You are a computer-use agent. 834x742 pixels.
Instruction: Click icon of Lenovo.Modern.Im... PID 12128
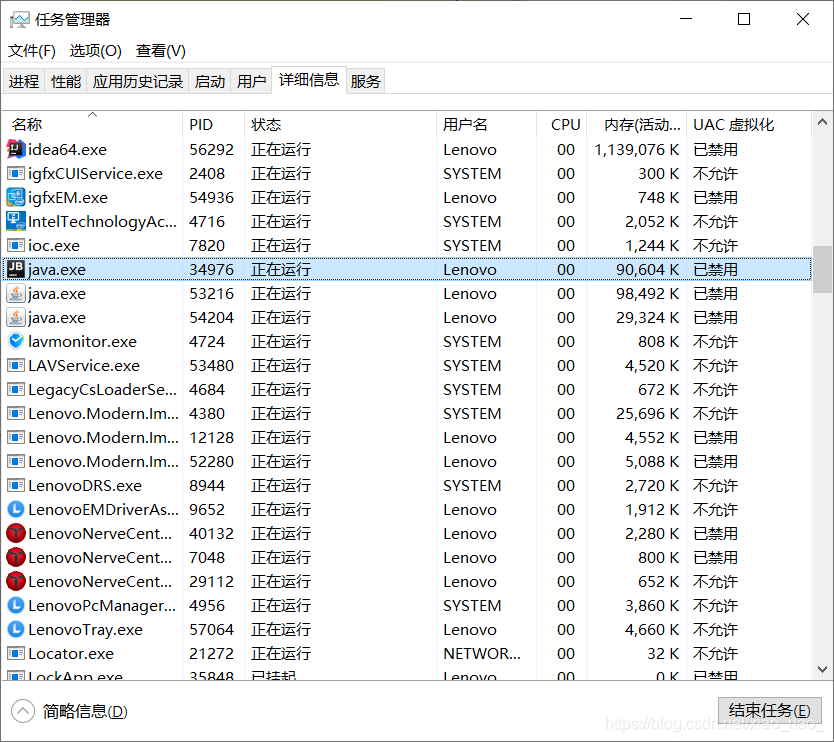coord(16,437)
